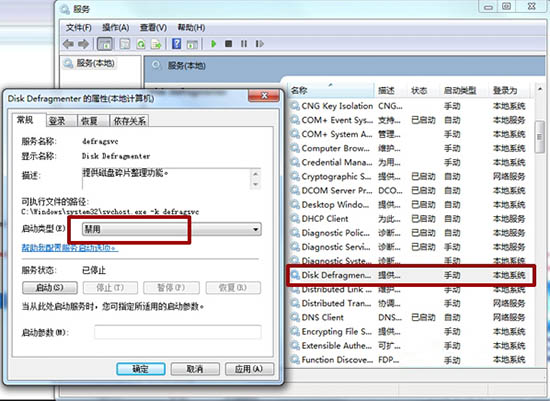Select the Distributed Transaction Coordinator row
Viewport: 550px width, 401px height.
coord(409,303)
